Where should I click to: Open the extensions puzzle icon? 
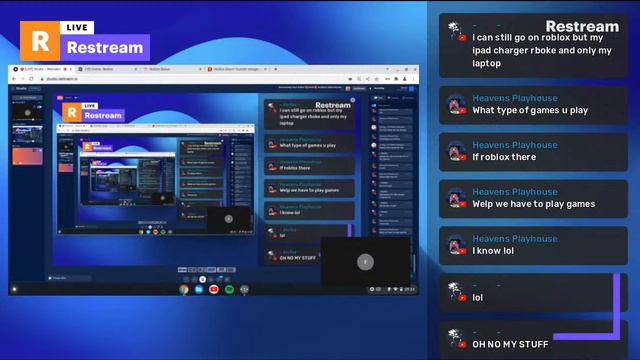coord(396,79)
